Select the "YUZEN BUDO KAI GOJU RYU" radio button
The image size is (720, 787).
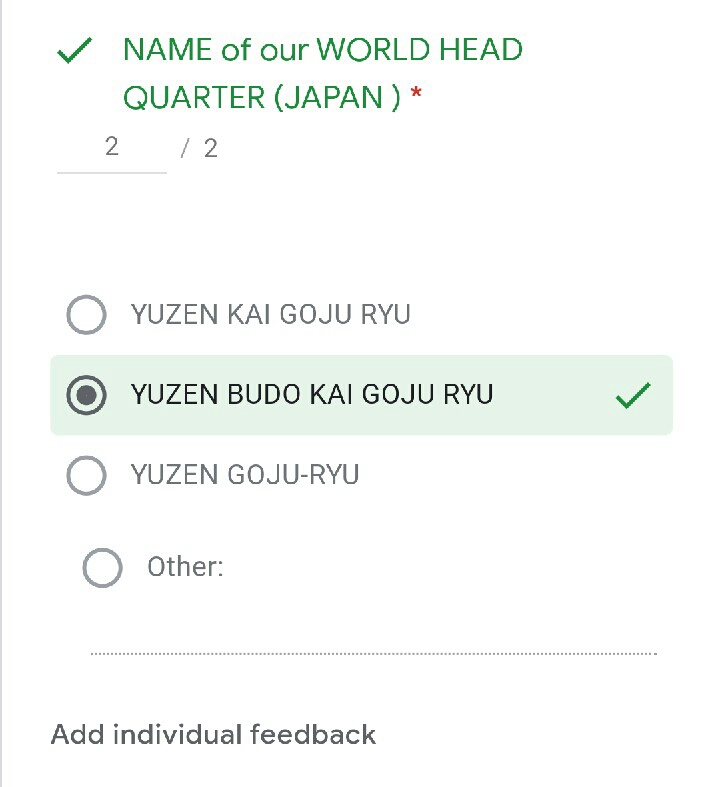tap(86, 395)
